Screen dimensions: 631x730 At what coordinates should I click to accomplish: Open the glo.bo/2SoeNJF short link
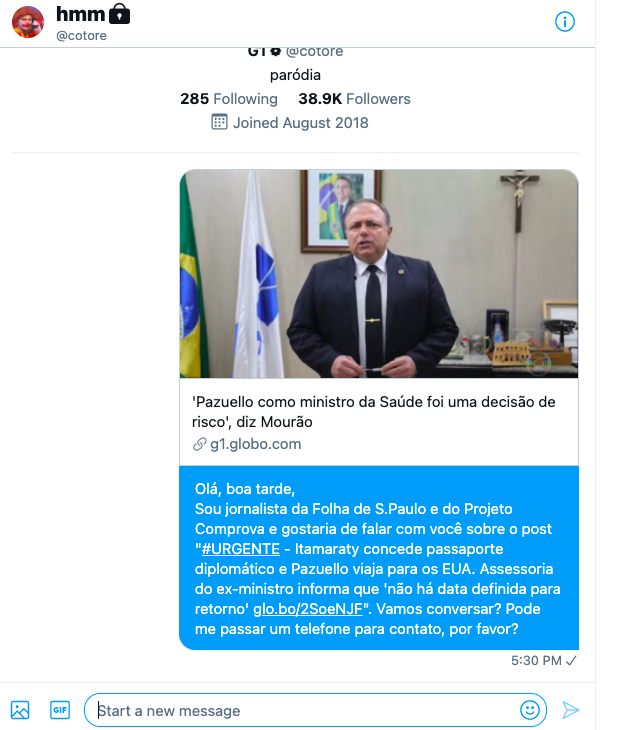(308, 609)
